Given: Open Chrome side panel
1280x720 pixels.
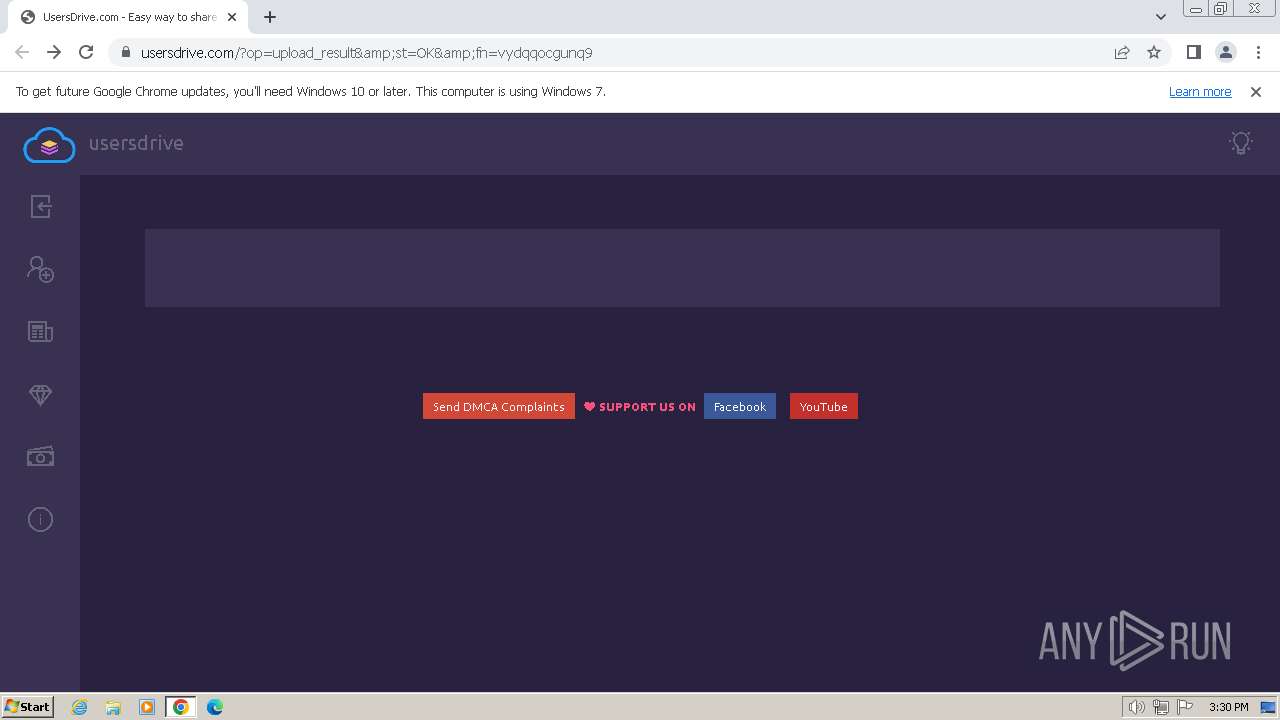Looking at the screenshot, I should (x=1194, y=52).
